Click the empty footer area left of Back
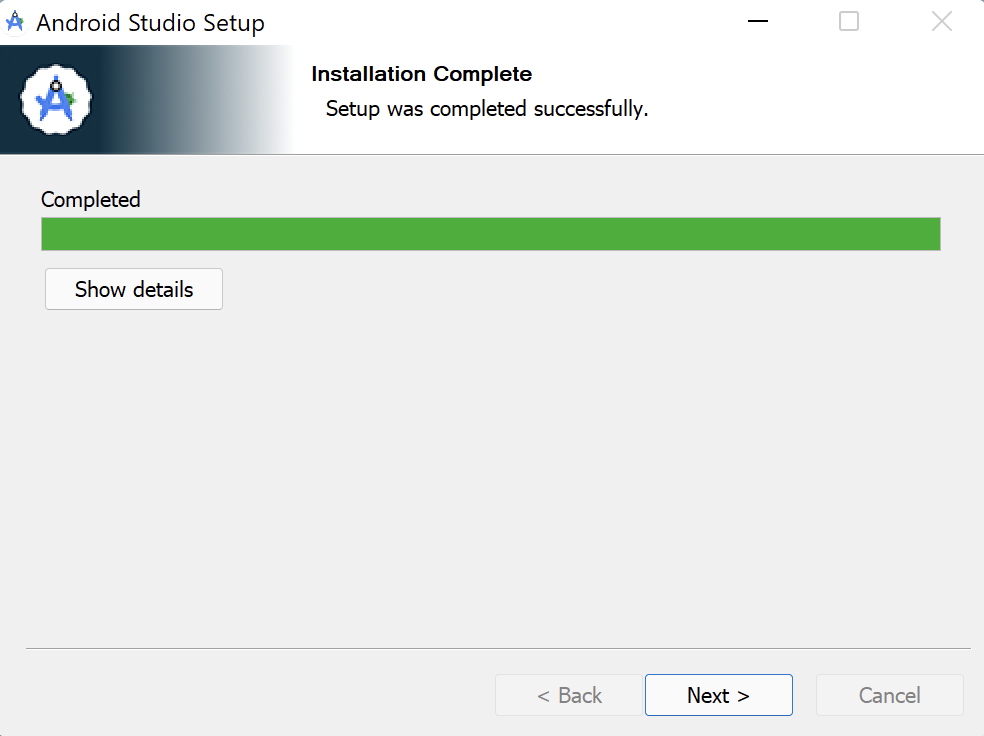This screenshot has width=984, height=736. [250, 695]
